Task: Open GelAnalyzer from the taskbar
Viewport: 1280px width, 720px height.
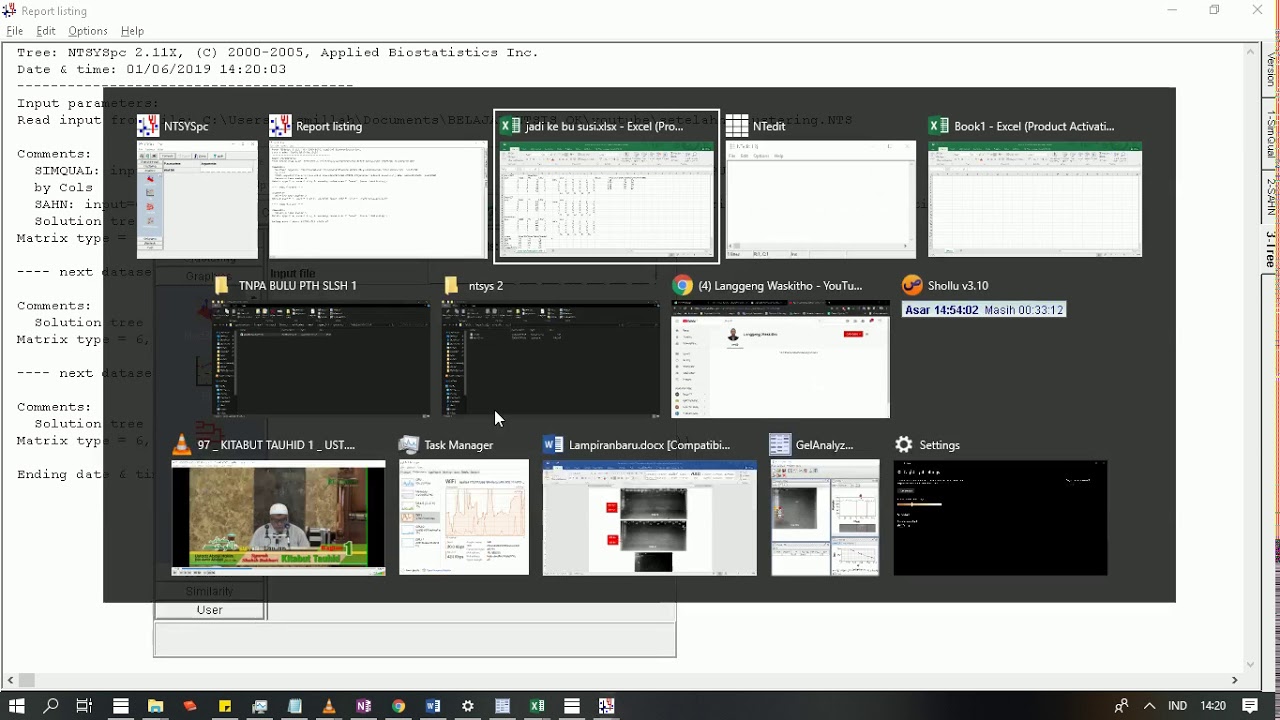Action: click(x=503, y=706)
